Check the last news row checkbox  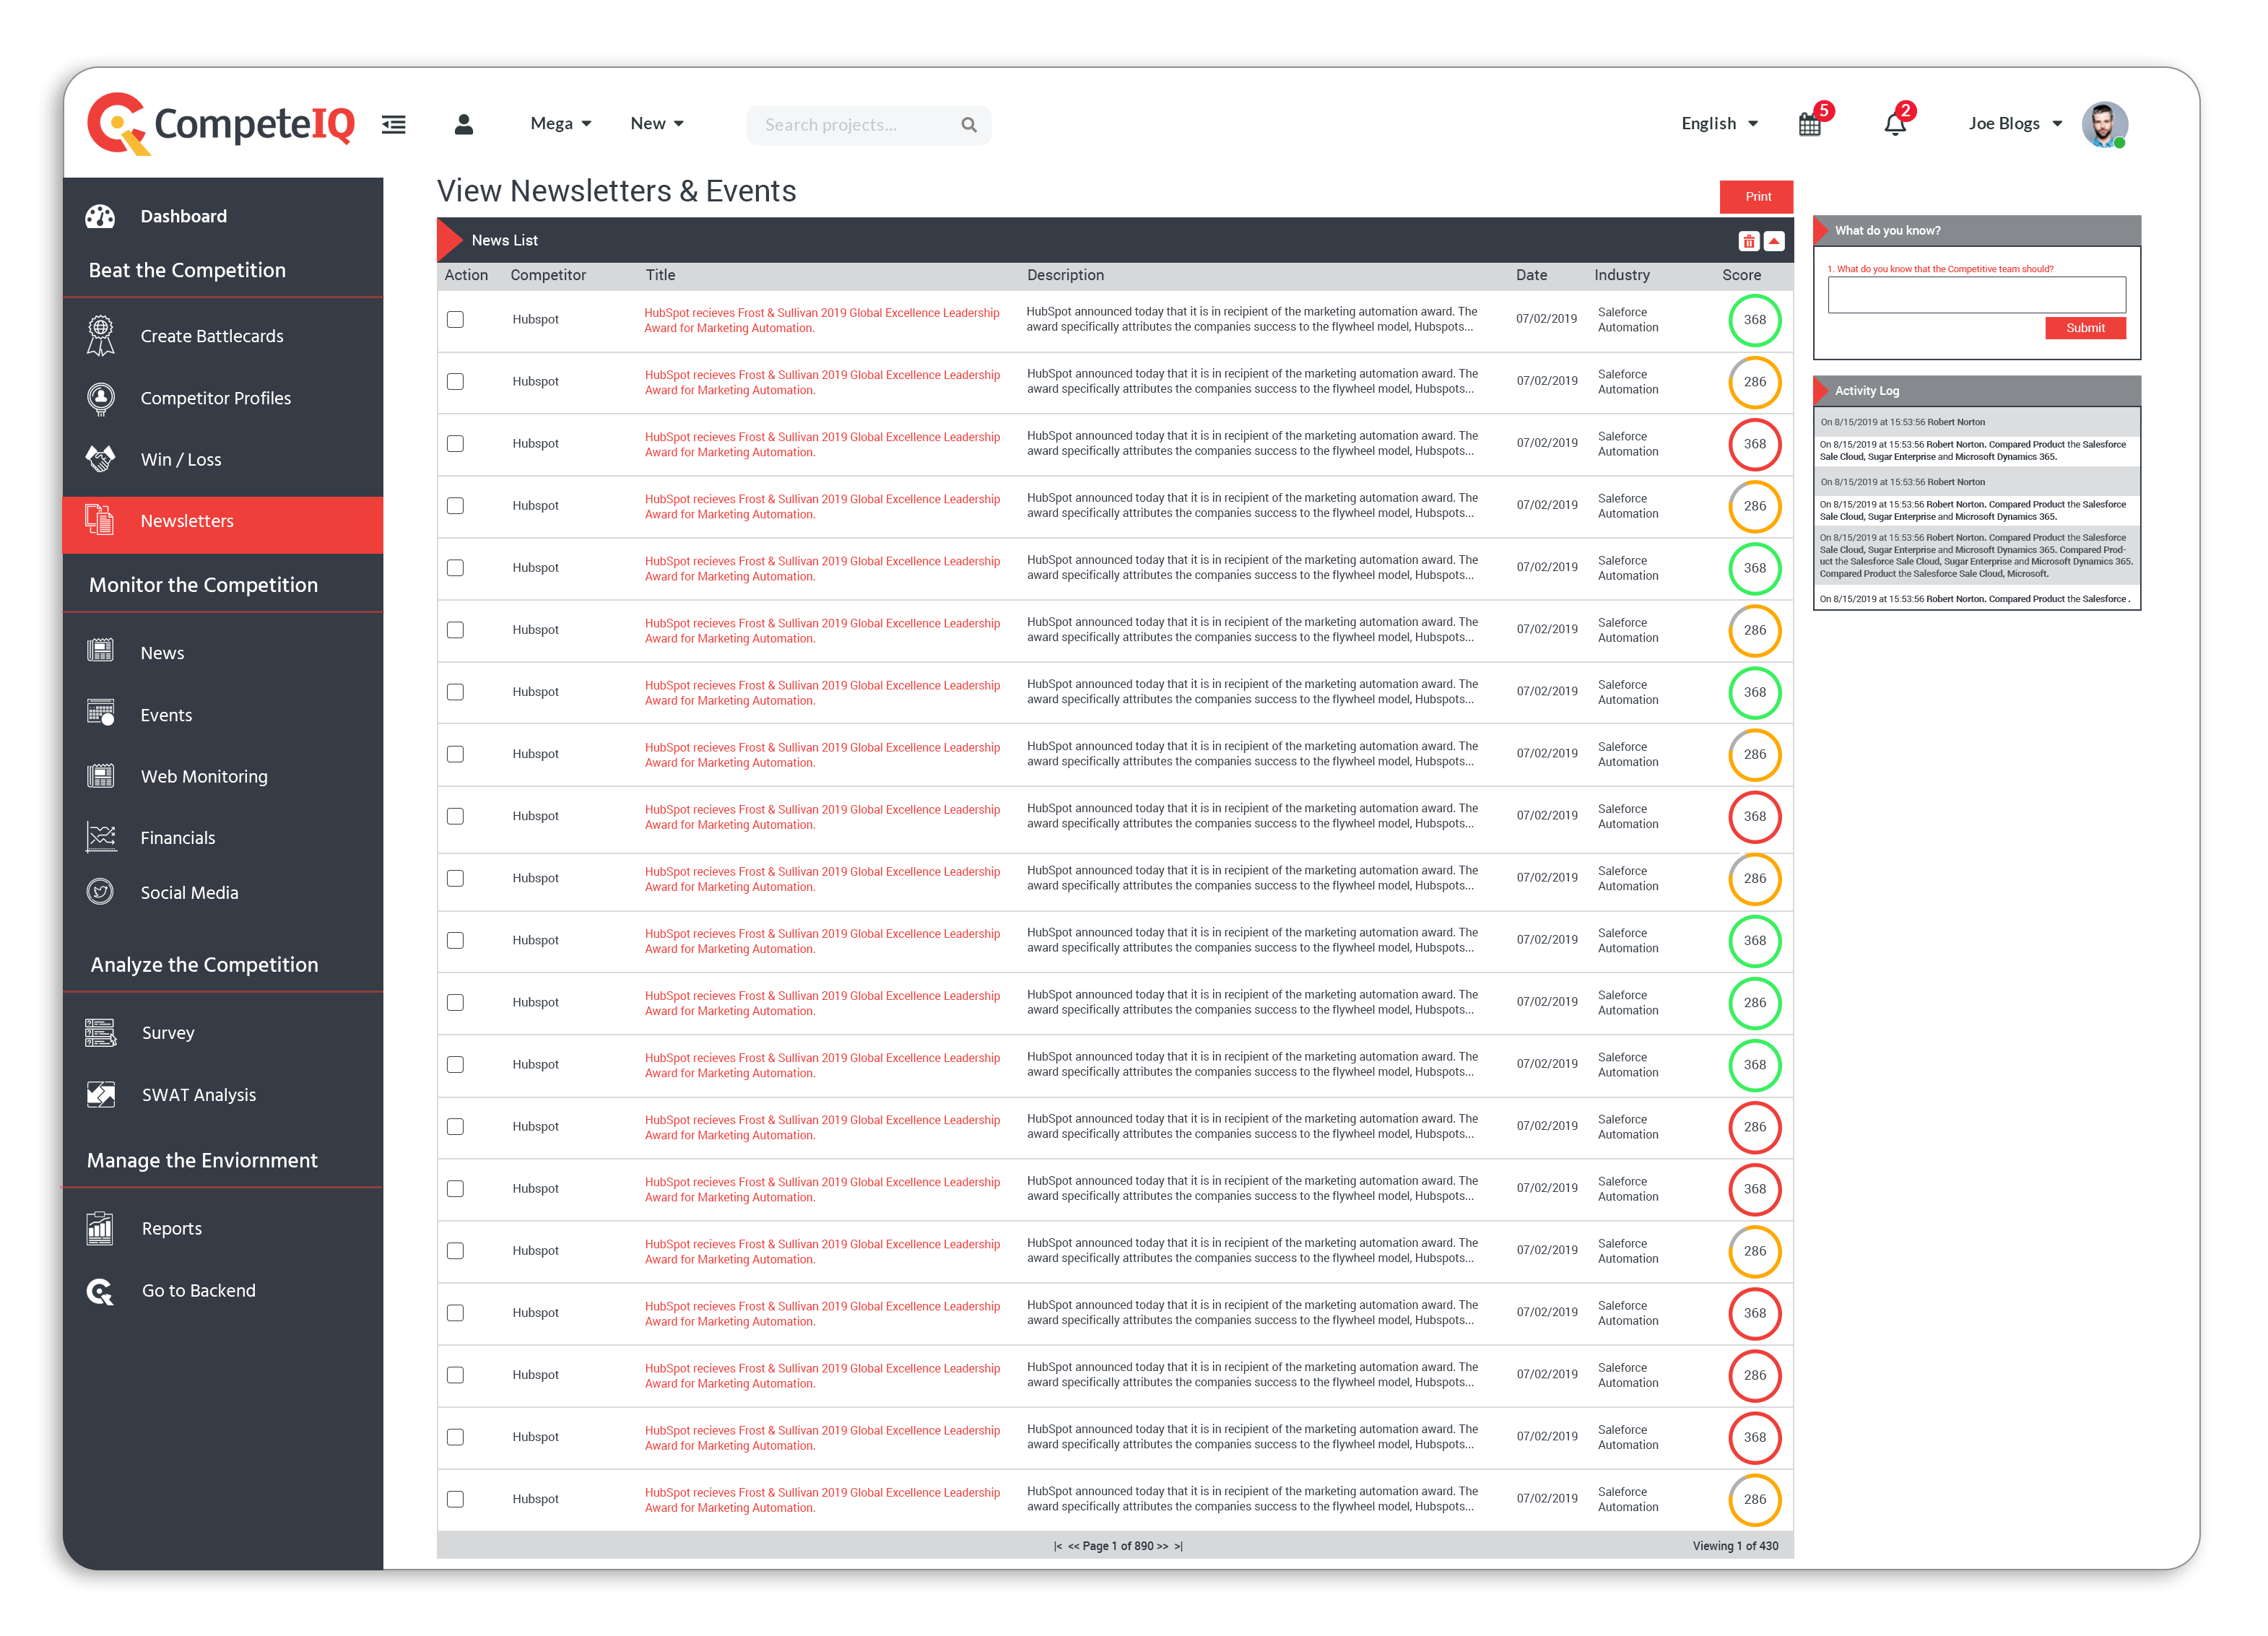pos(455,1499)
